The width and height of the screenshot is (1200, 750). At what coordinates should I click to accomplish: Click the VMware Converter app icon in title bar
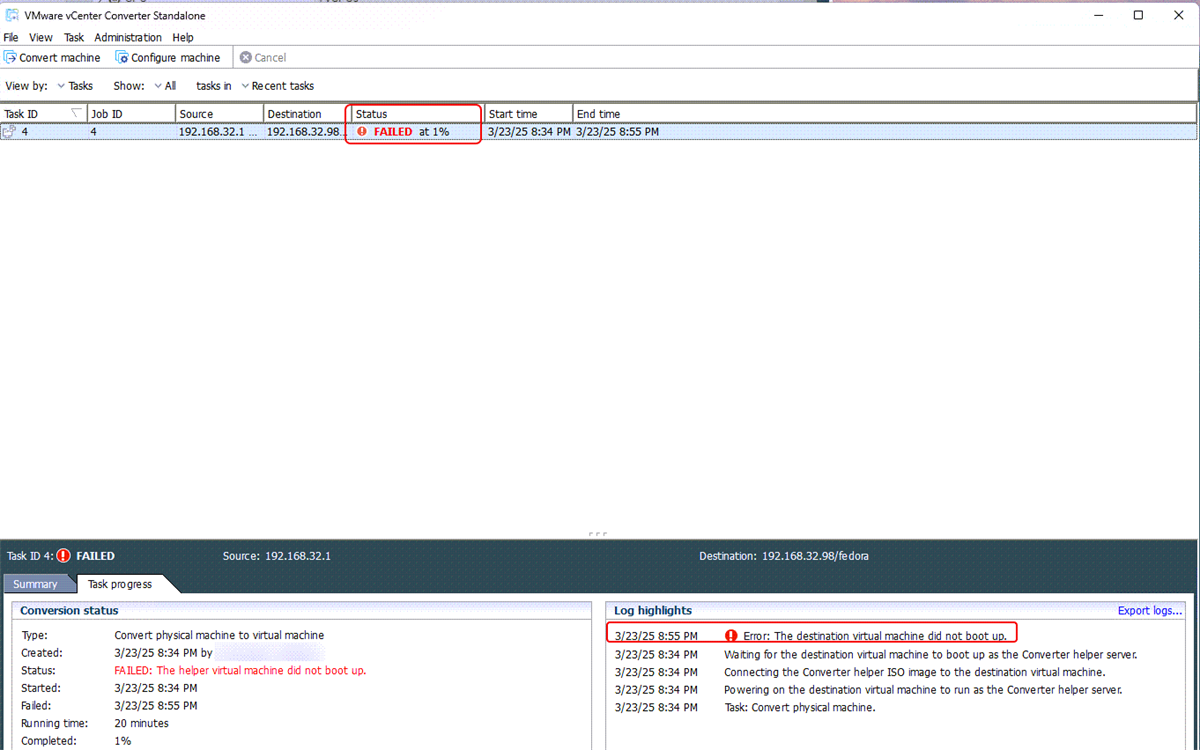coord(12,15)
